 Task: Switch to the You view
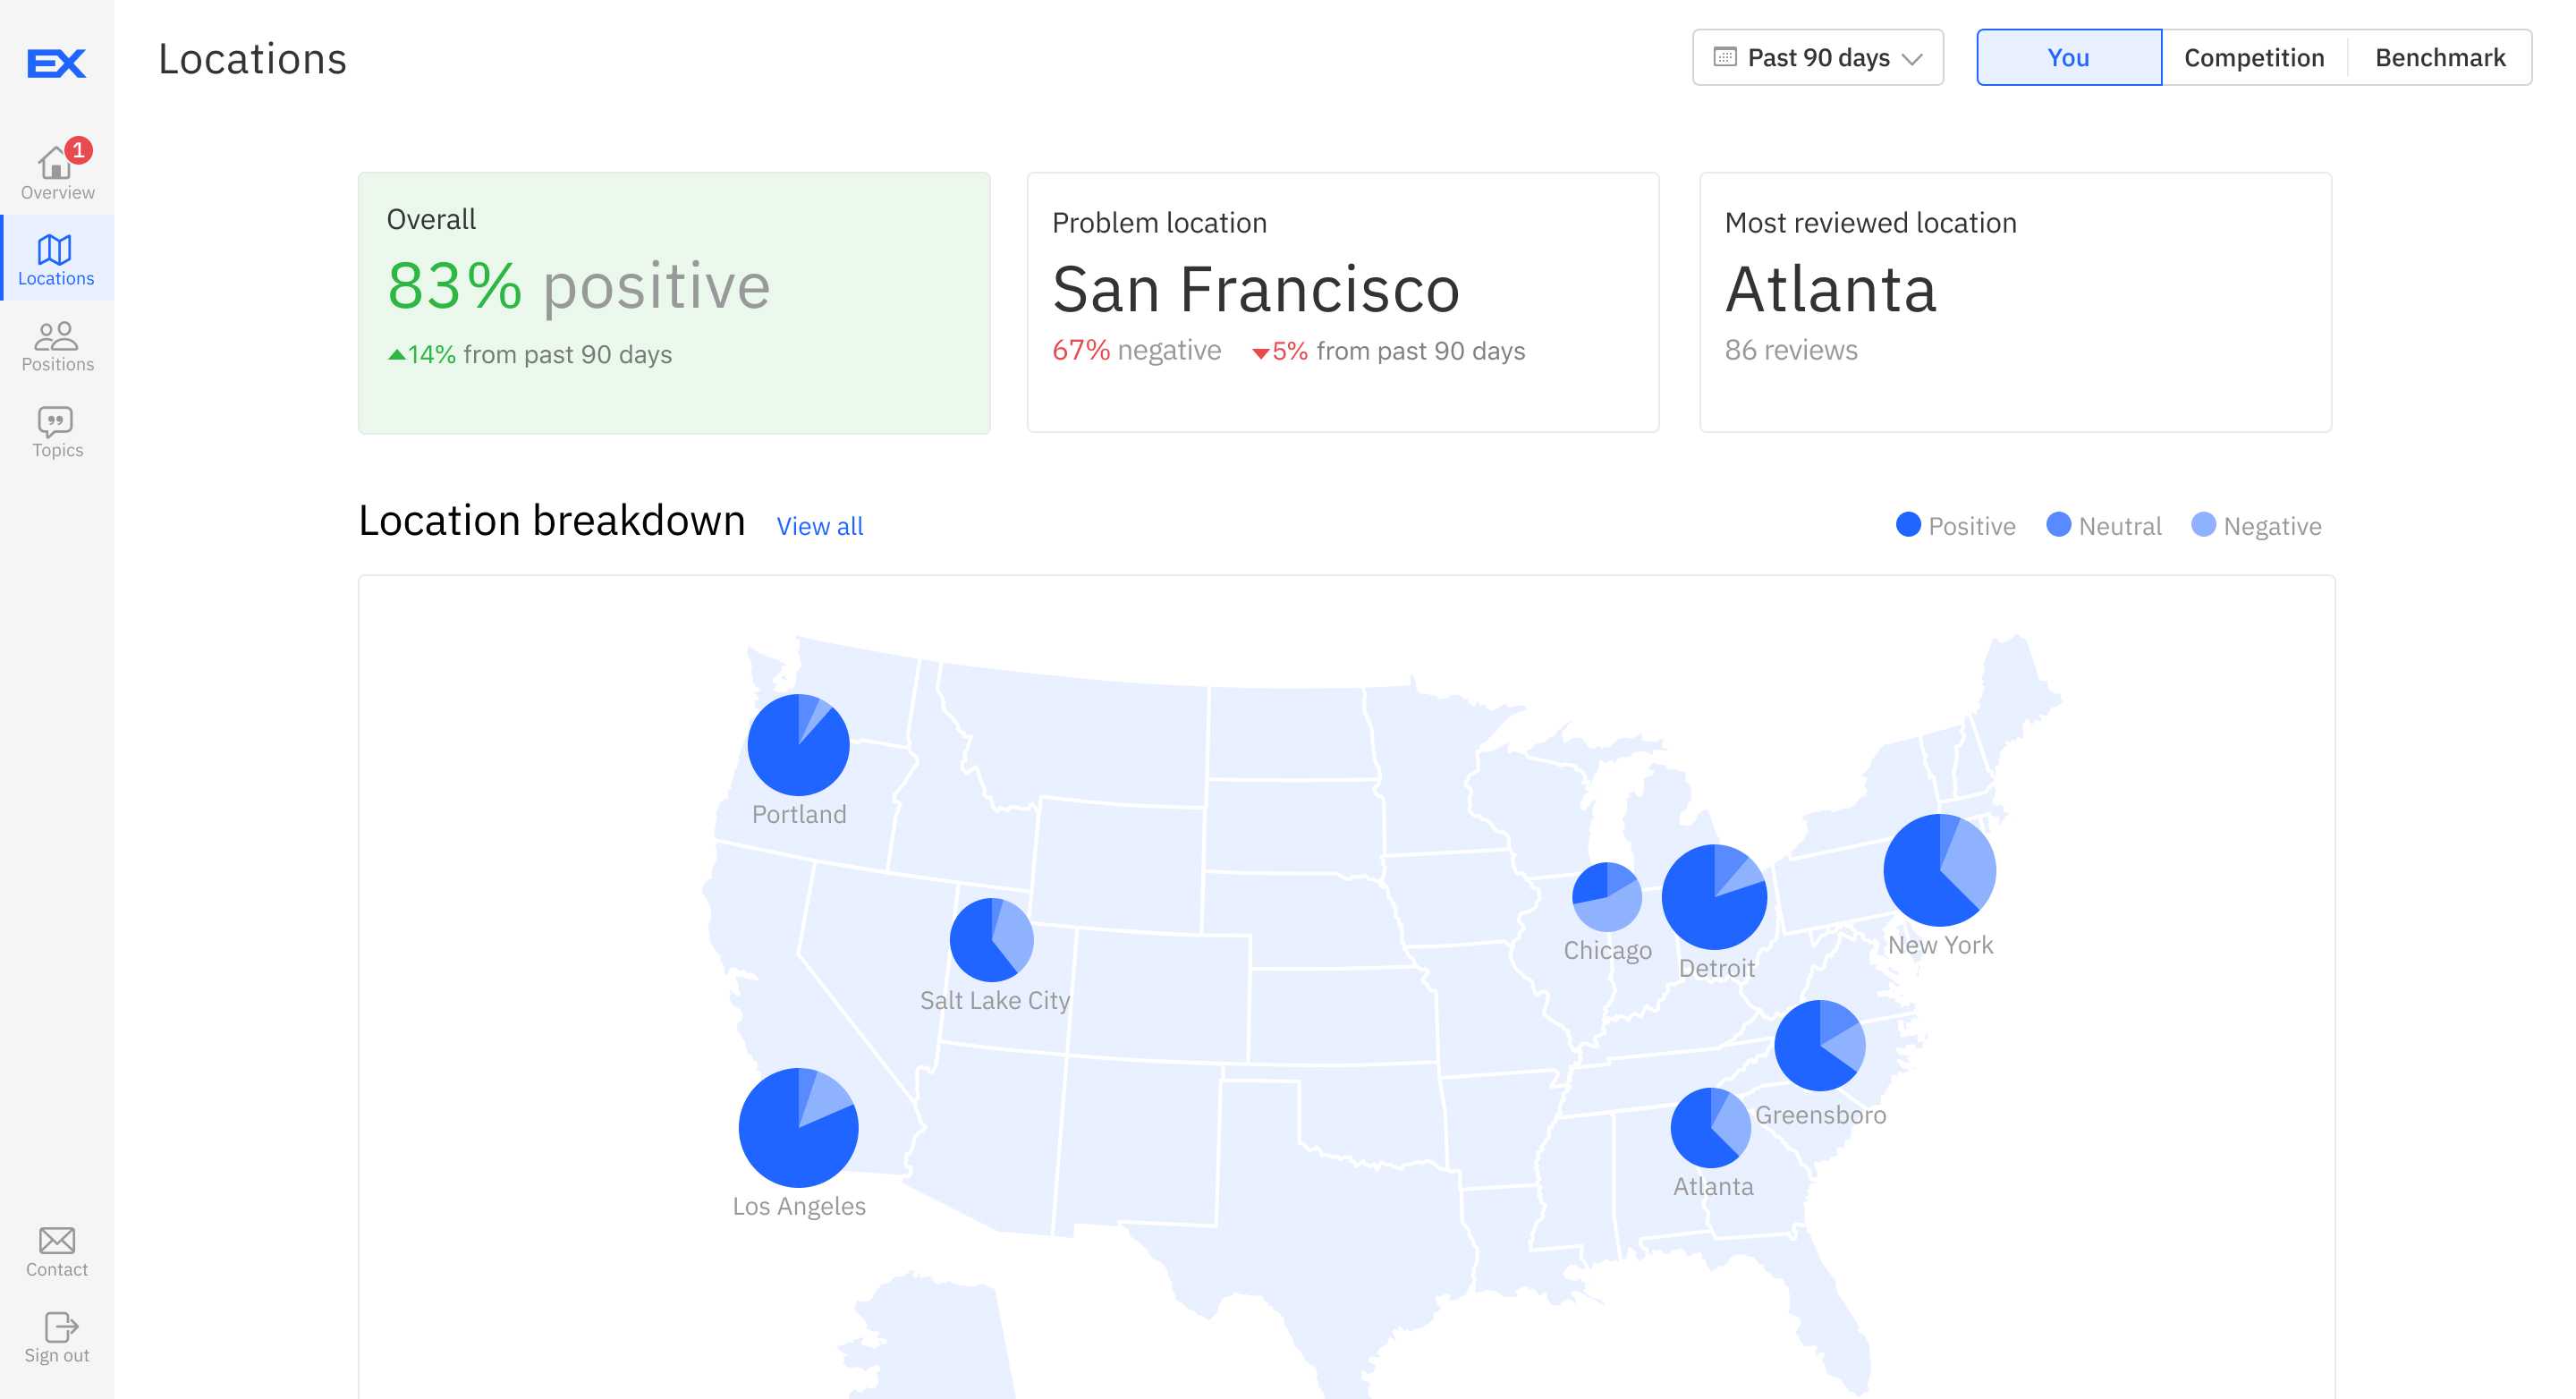click(2068, 57)
